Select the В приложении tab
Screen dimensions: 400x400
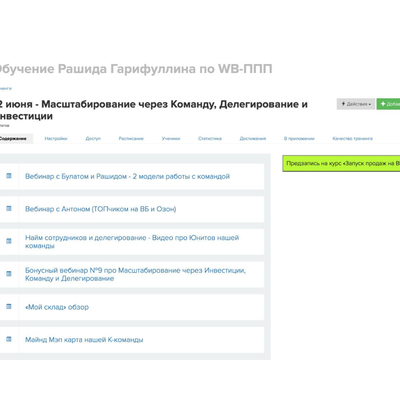299,138
